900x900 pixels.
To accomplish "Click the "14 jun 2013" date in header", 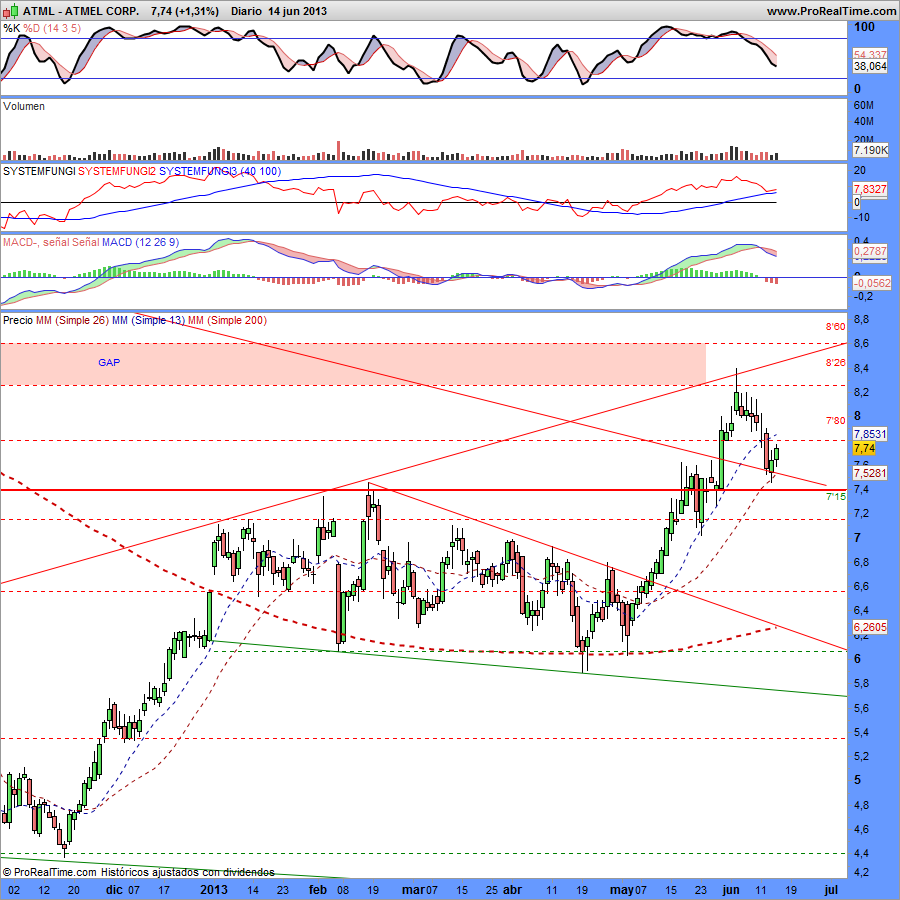I will pos(297,11).
